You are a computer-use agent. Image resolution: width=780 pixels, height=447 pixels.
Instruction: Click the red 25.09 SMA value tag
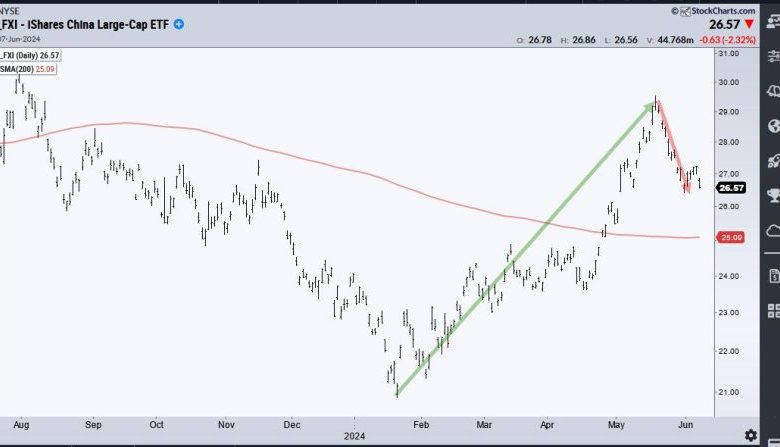click(x=731, y=238)
